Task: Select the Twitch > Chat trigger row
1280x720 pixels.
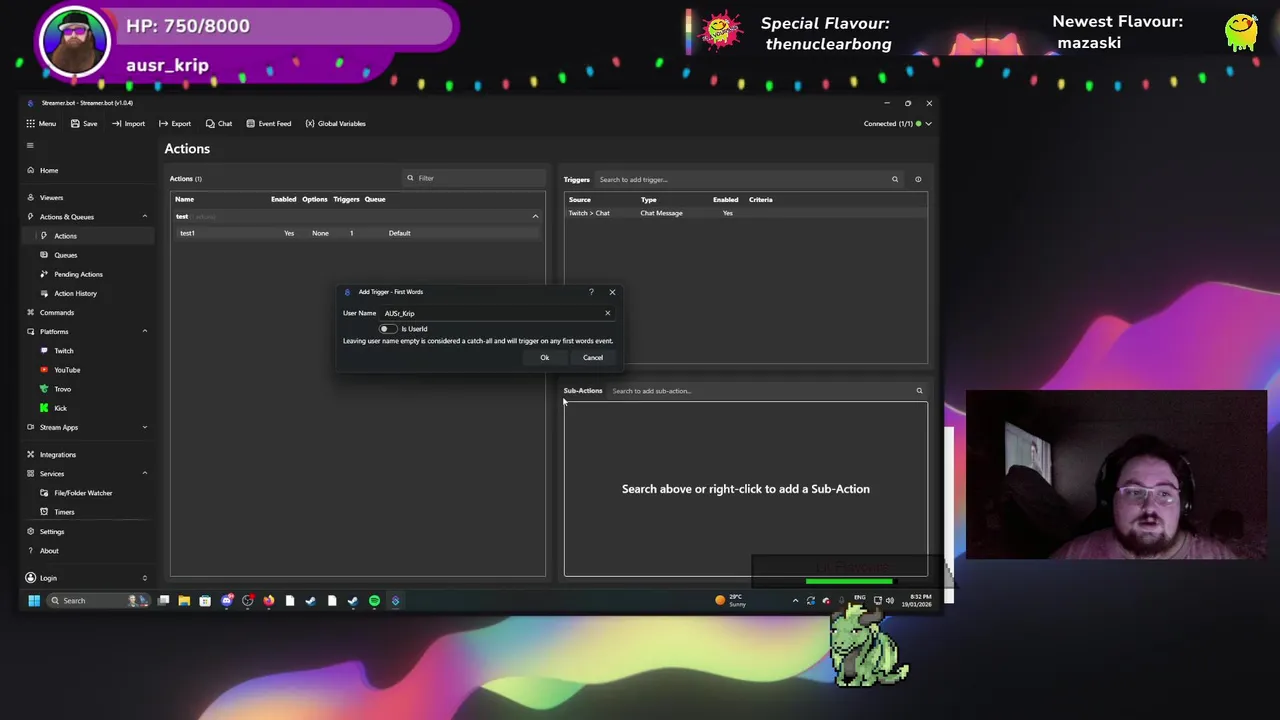Action: point(745,213)
